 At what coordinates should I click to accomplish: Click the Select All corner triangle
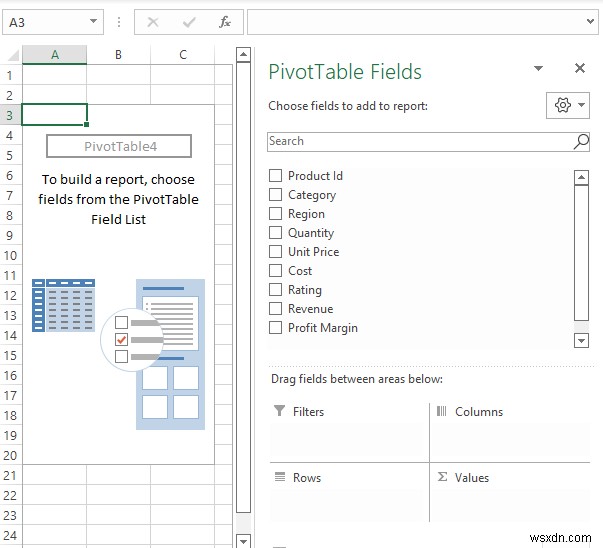pyautogui.click(x=13, y=55)
